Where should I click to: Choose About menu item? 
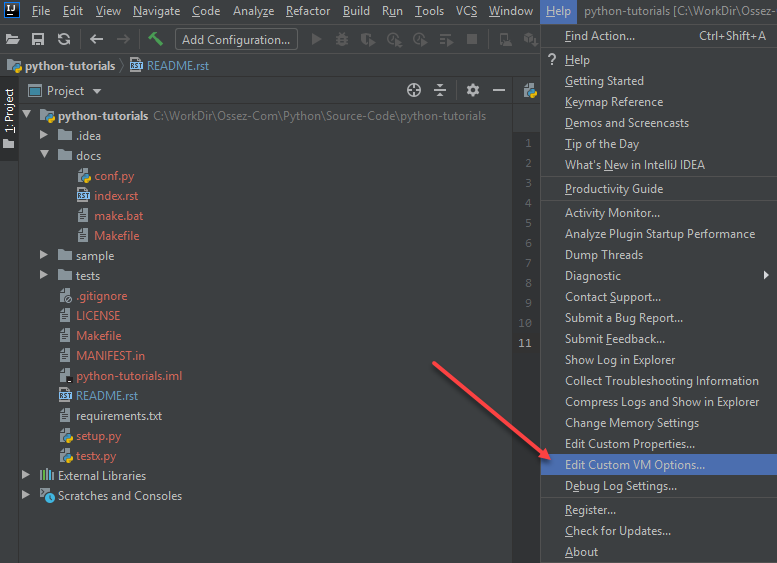(x=659, y=552)
